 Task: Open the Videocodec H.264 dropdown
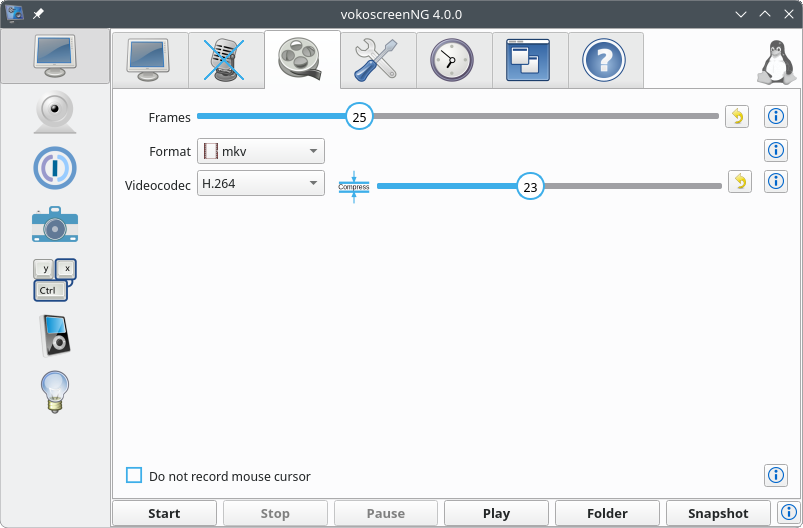pos(261,183)
